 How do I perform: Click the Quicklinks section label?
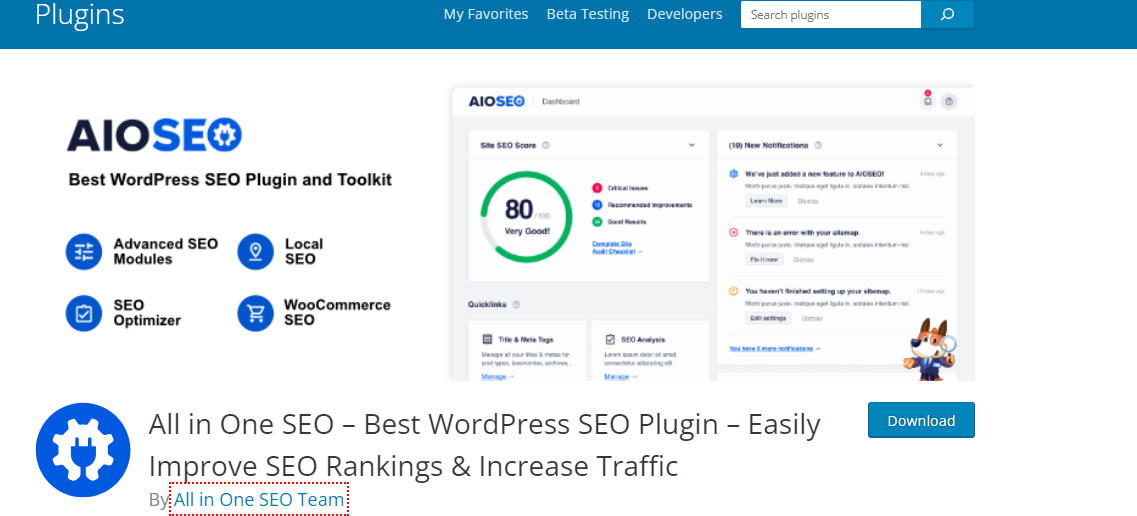click(x=487, y=304)
